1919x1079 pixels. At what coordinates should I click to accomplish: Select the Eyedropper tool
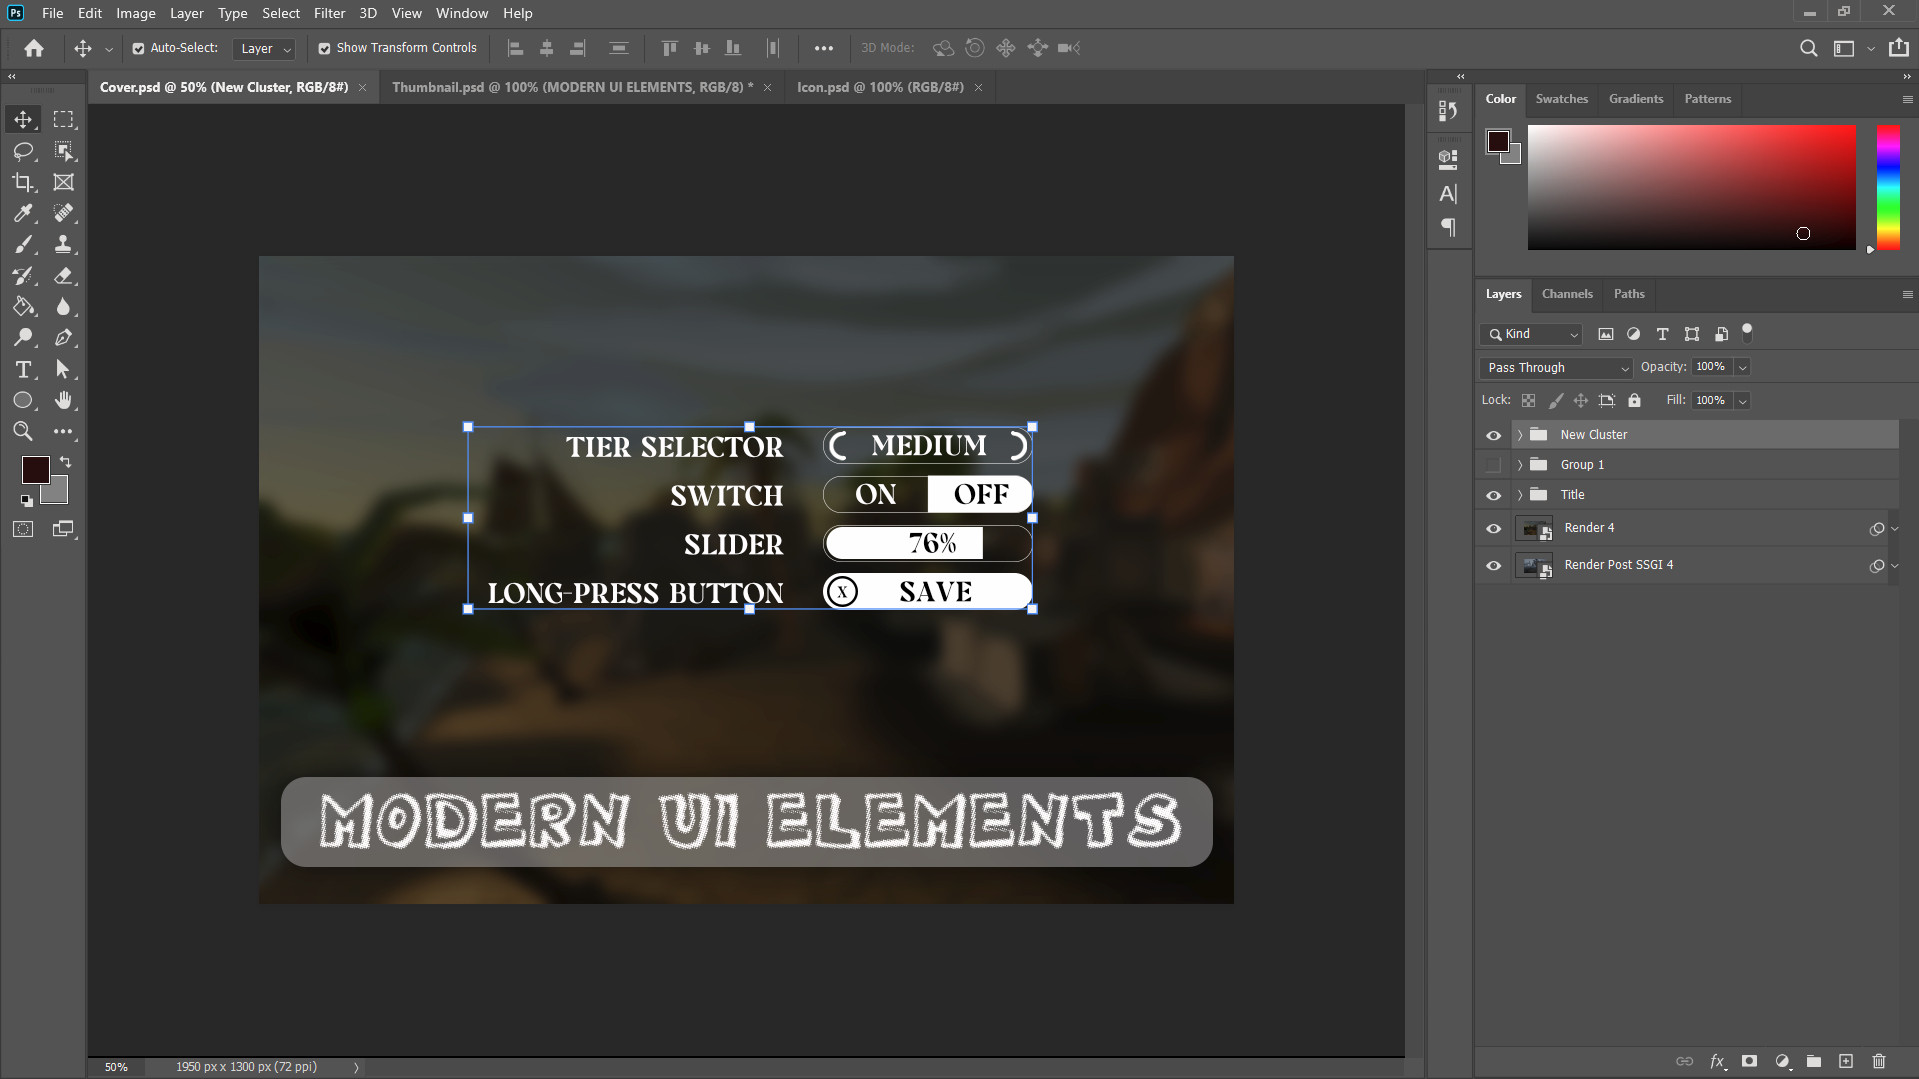click(x=23, y=213)
